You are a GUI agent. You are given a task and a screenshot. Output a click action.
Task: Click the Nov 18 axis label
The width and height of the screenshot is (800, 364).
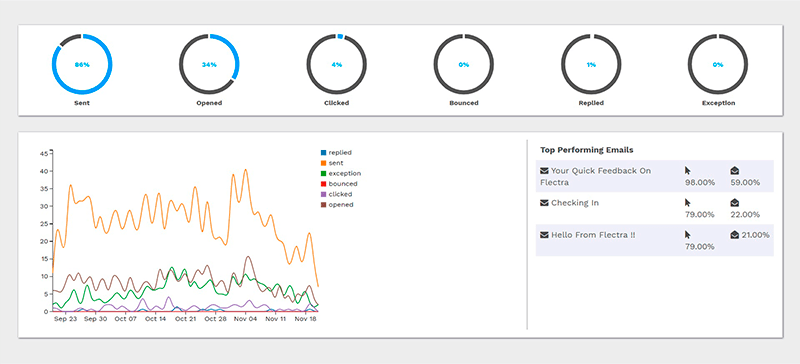tap(305, 319)
